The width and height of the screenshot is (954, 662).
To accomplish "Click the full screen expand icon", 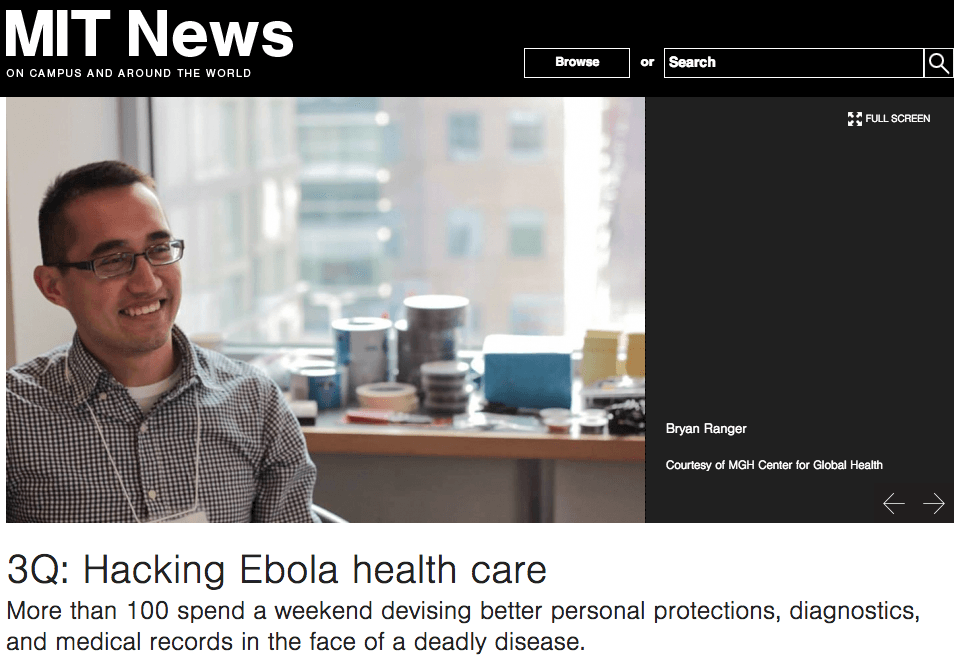I will (x=854, y=119).
